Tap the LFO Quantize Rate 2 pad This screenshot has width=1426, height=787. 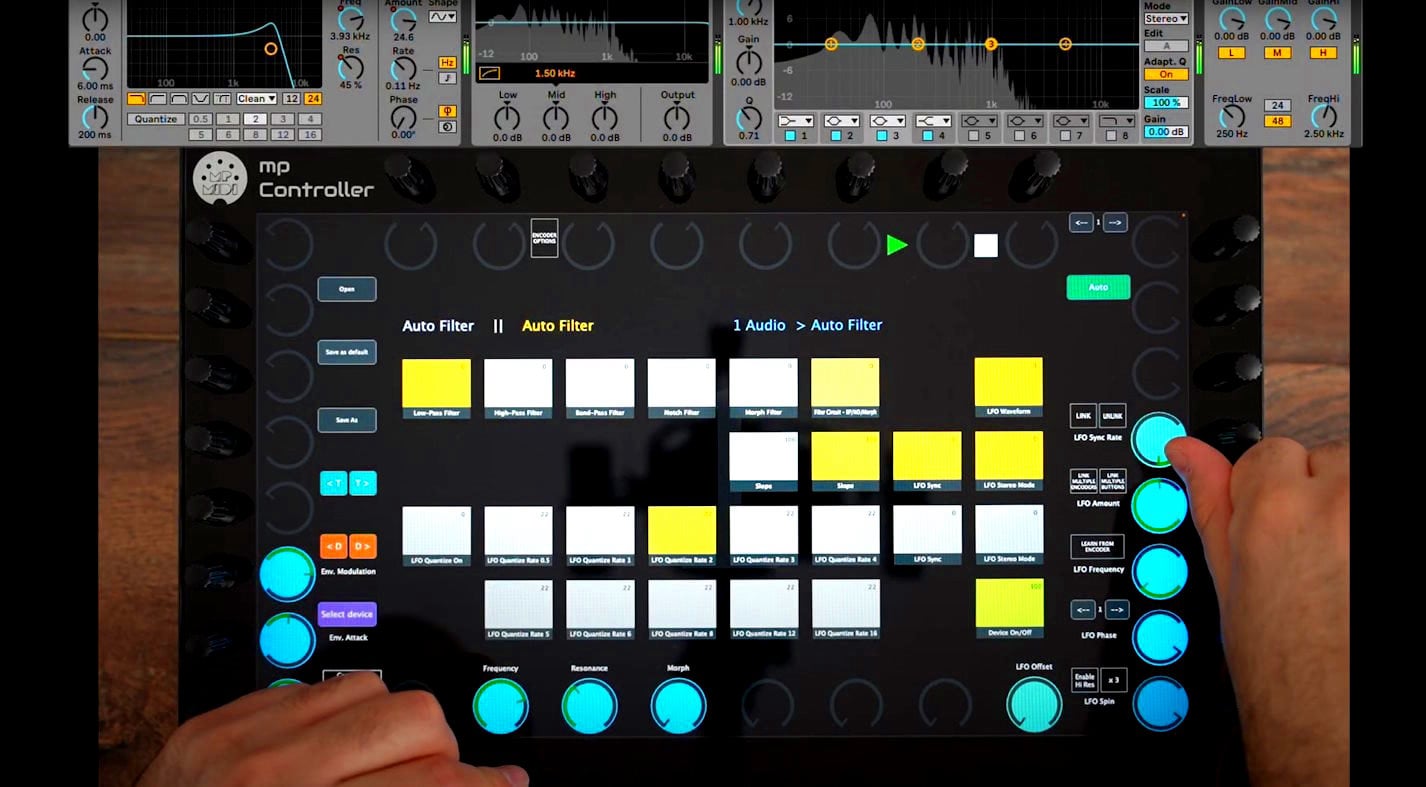coord(681,535)
